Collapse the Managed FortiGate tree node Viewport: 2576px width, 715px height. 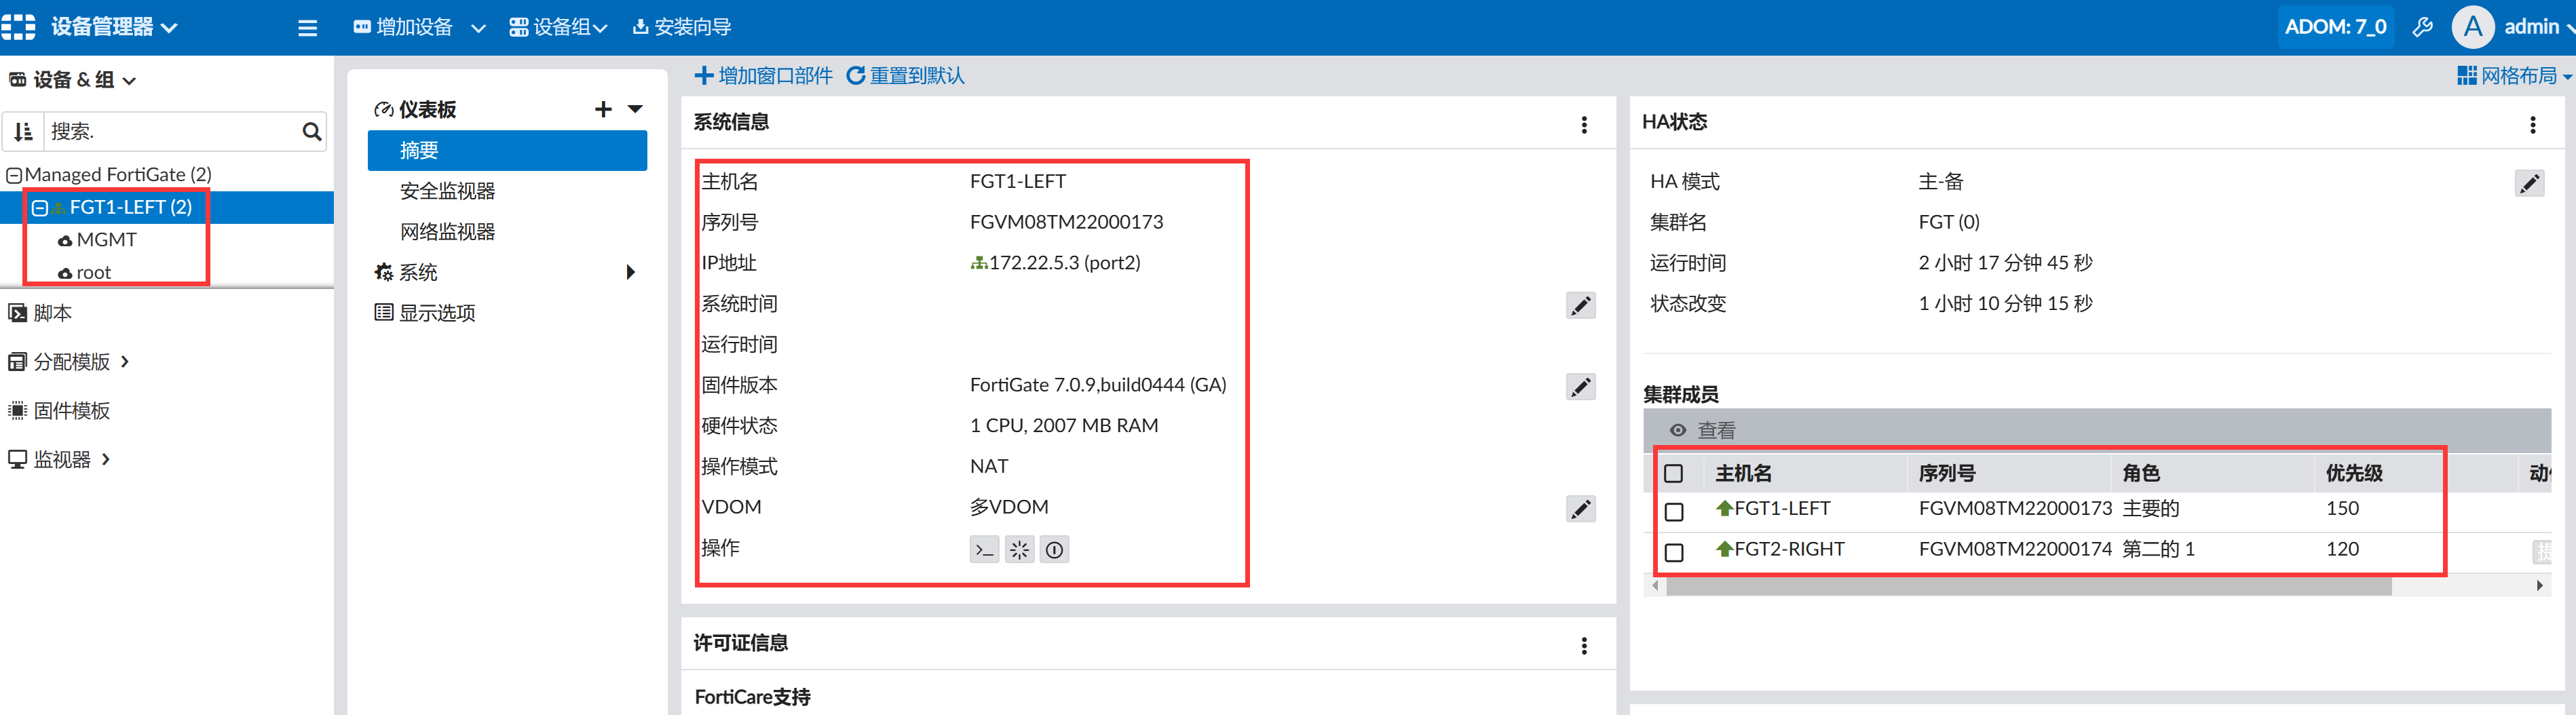[14, 176]
